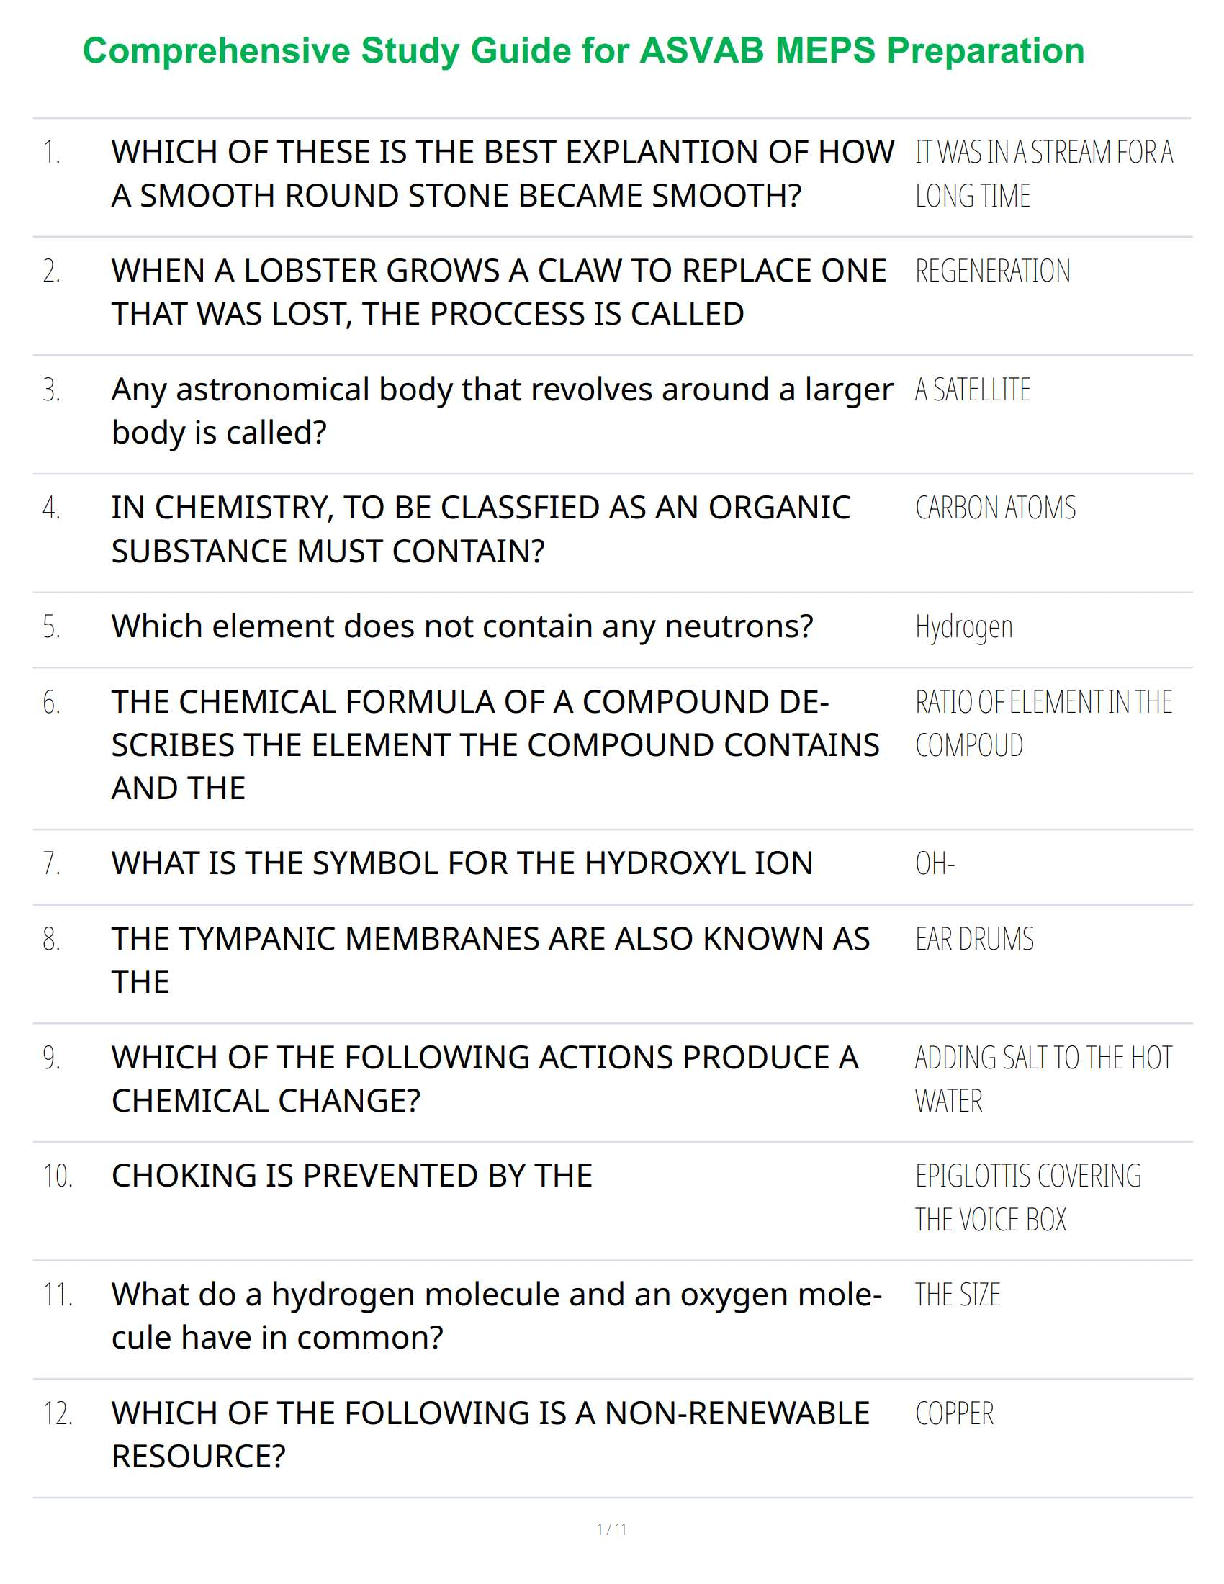Image resolution: width=1224 pixels, height=1584 pixels.
Task: Click the page number at the bottom
Action: pyautogui.click(x=611, y=1529)
